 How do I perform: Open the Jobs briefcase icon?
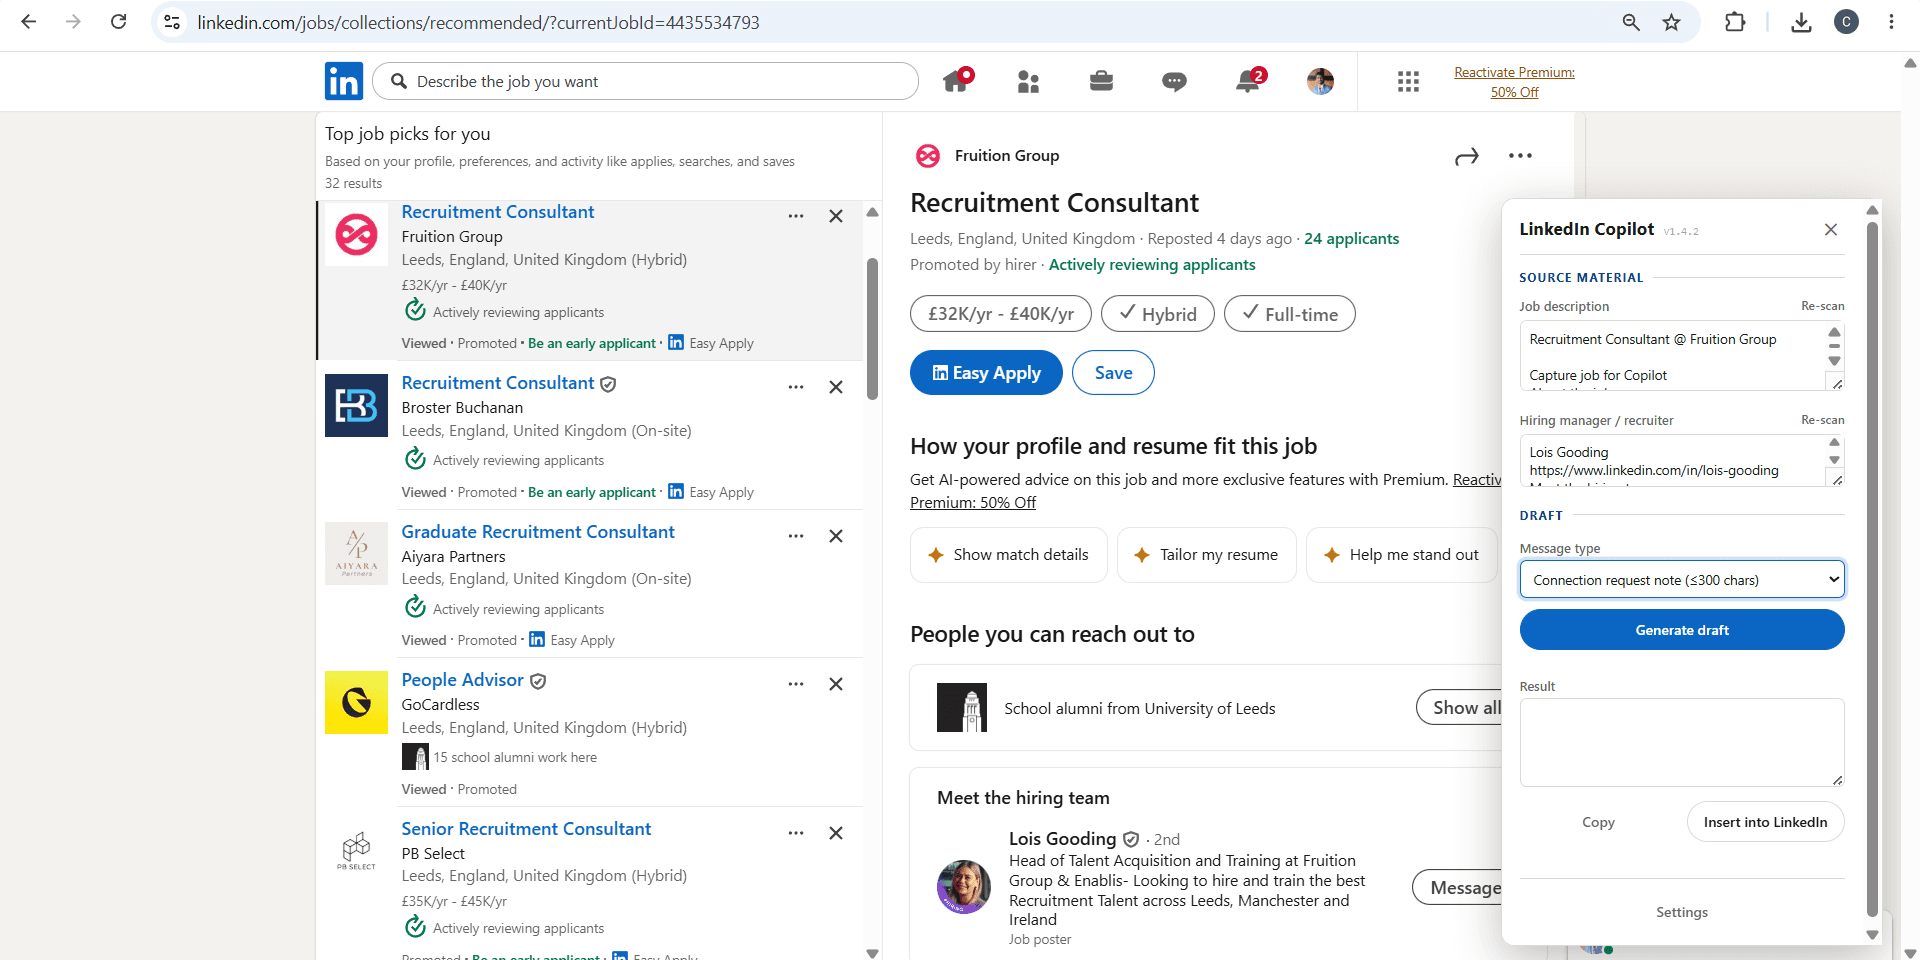point(1101,81)
